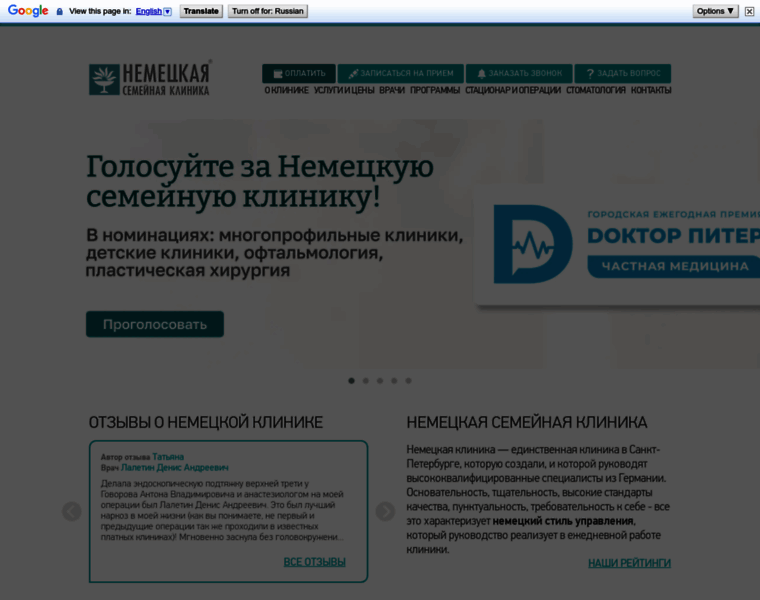Select the third carousel dot
The height and width of the screenshot is (600, 760).
tap(380, 381)
